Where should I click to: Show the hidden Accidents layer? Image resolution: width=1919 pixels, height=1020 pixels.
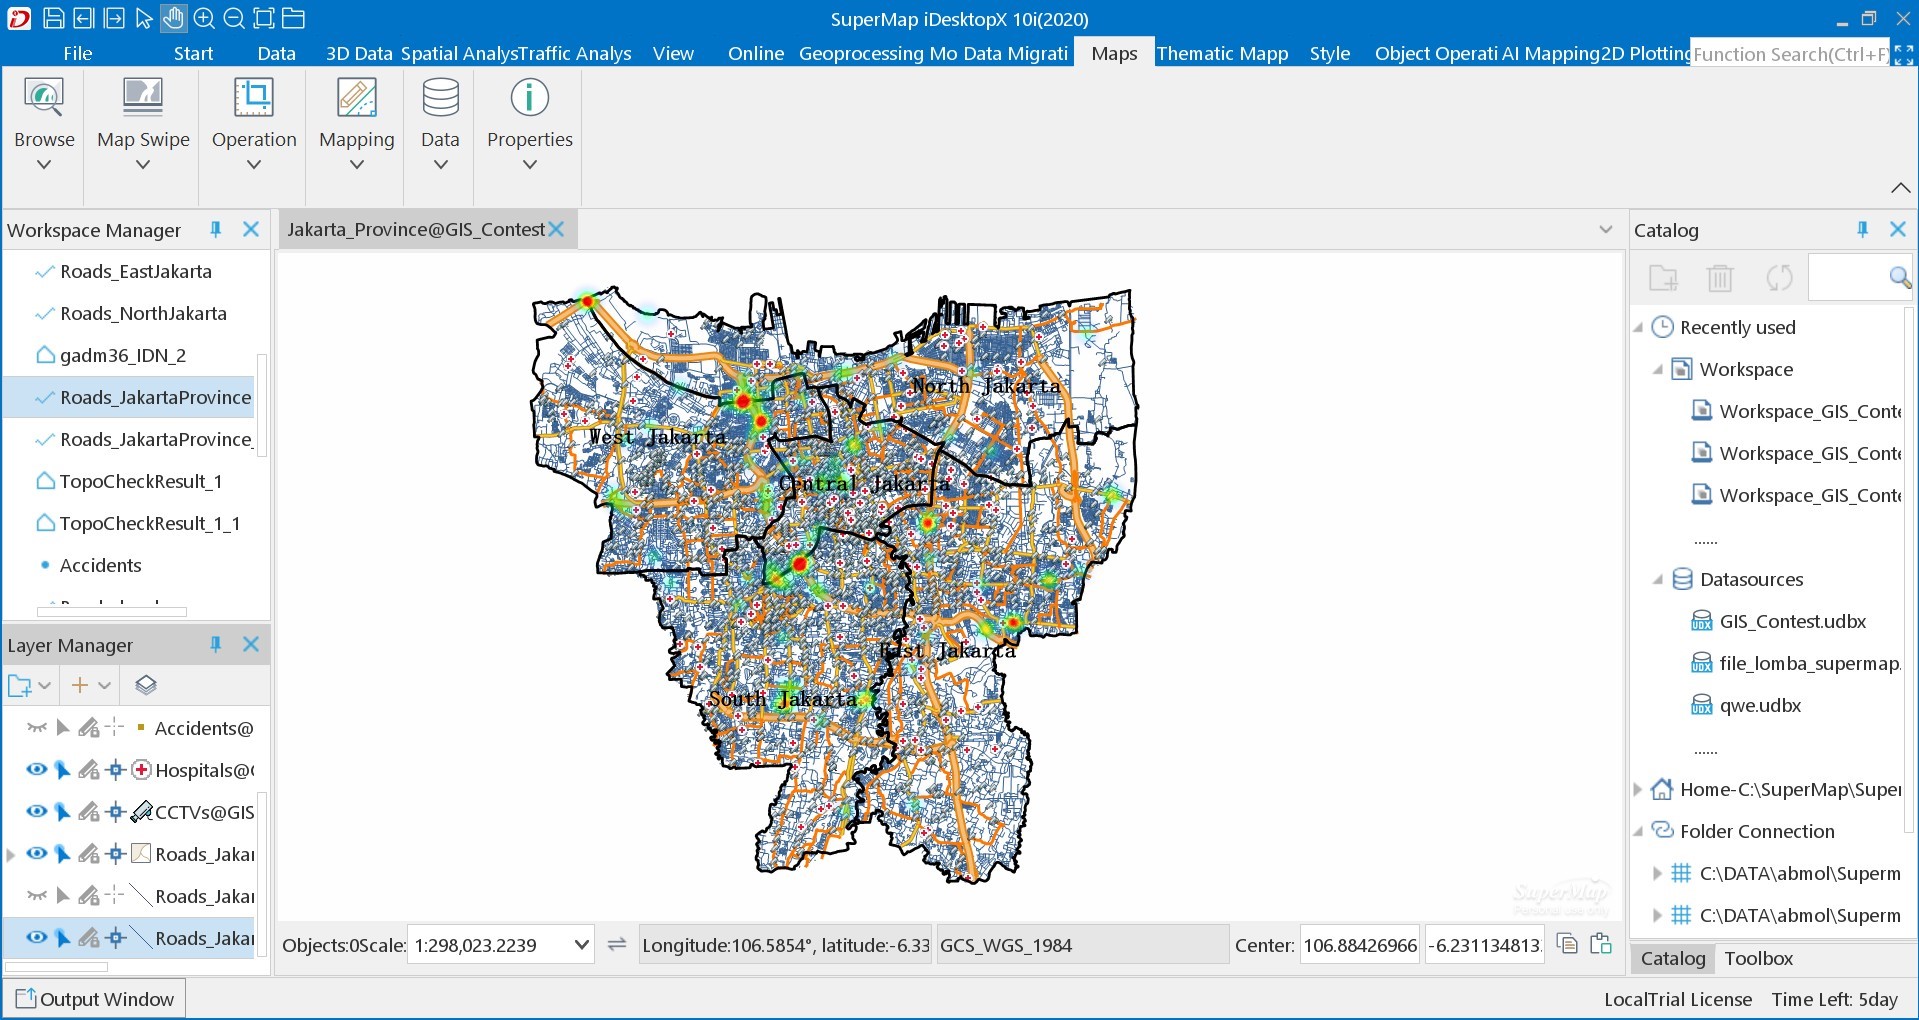pos(37,728)
